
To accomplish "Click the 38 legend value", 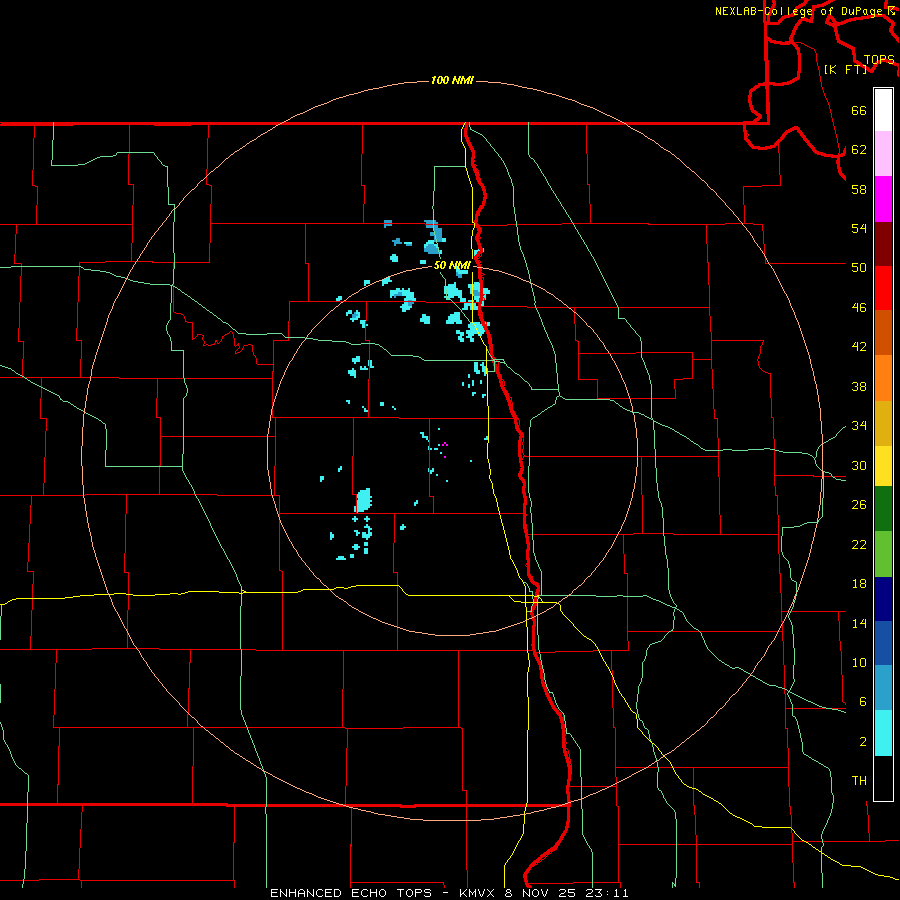I will click(859, 386).
